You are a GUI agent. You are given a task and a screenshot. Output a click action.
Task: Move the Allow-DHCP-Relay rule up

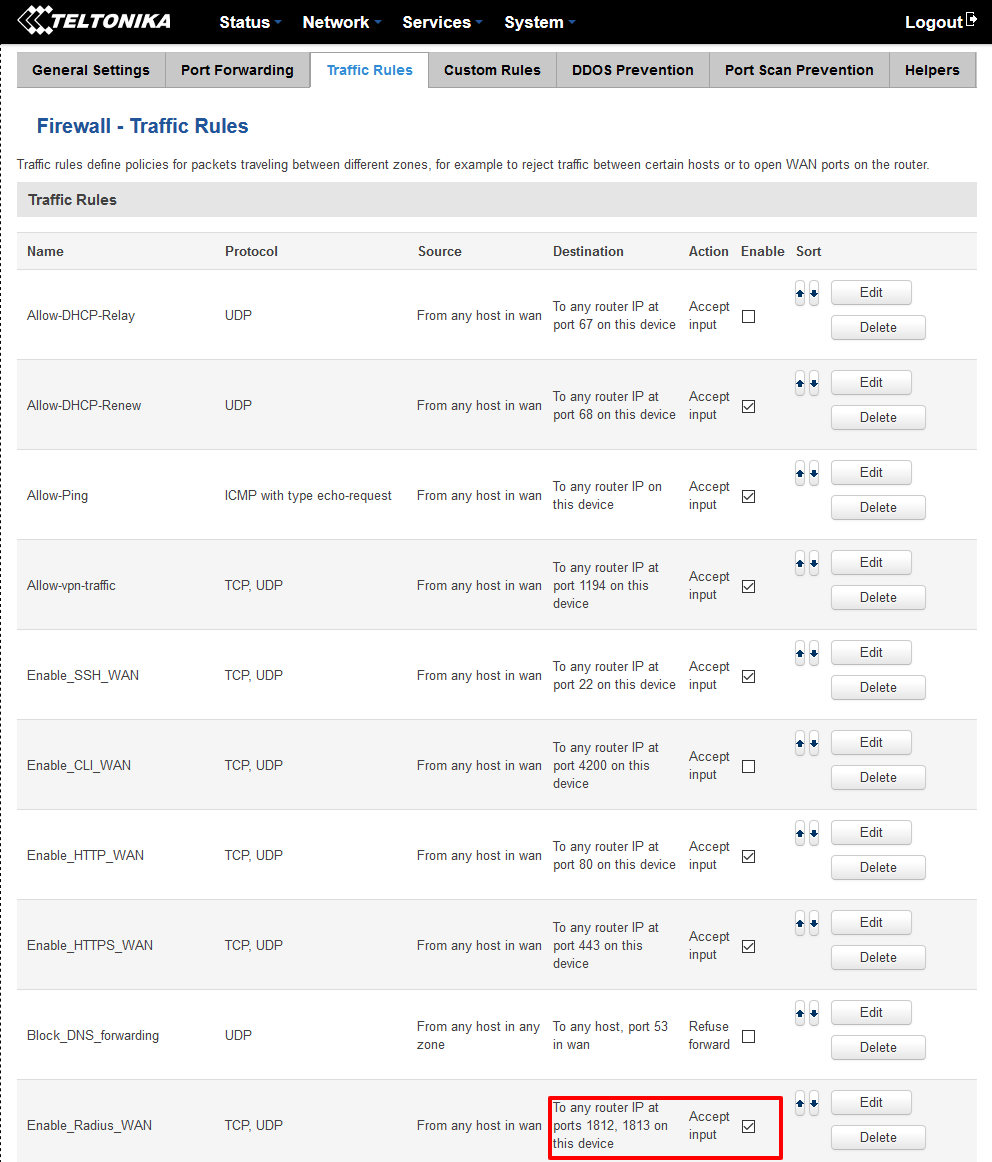[799, 292]
